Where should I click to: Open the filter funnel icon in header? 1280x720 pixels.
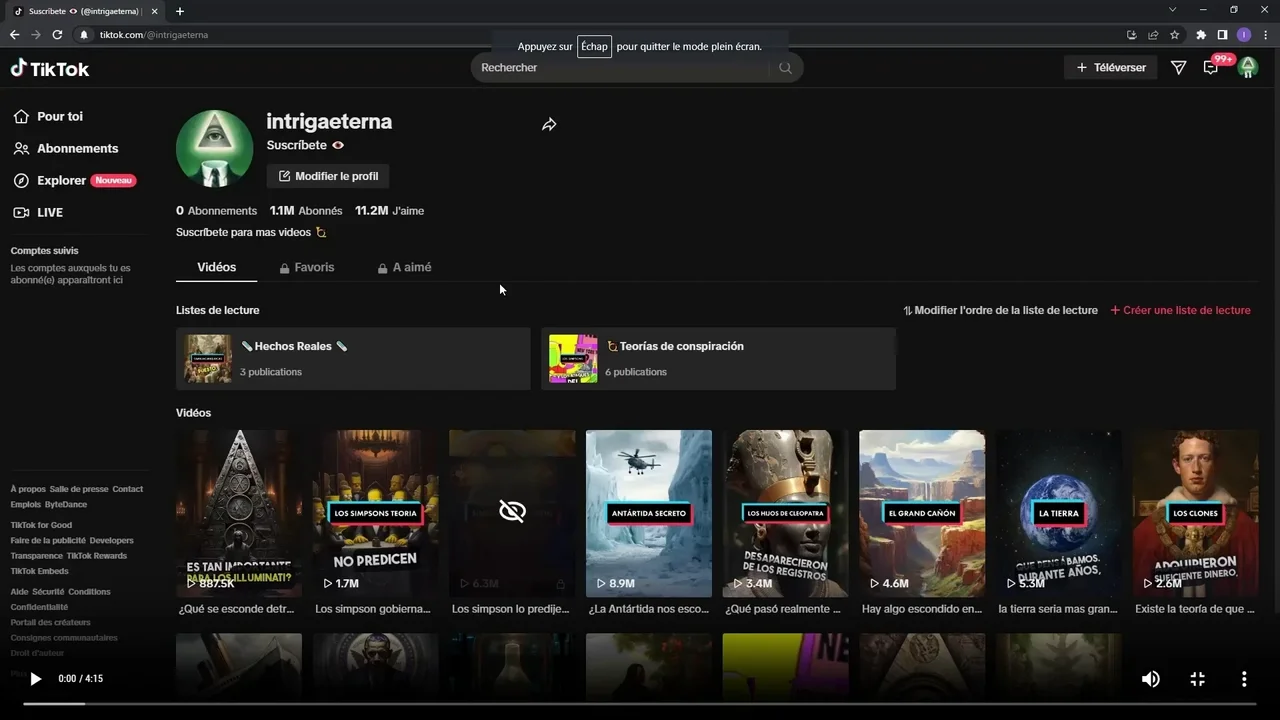[1178, 68]
